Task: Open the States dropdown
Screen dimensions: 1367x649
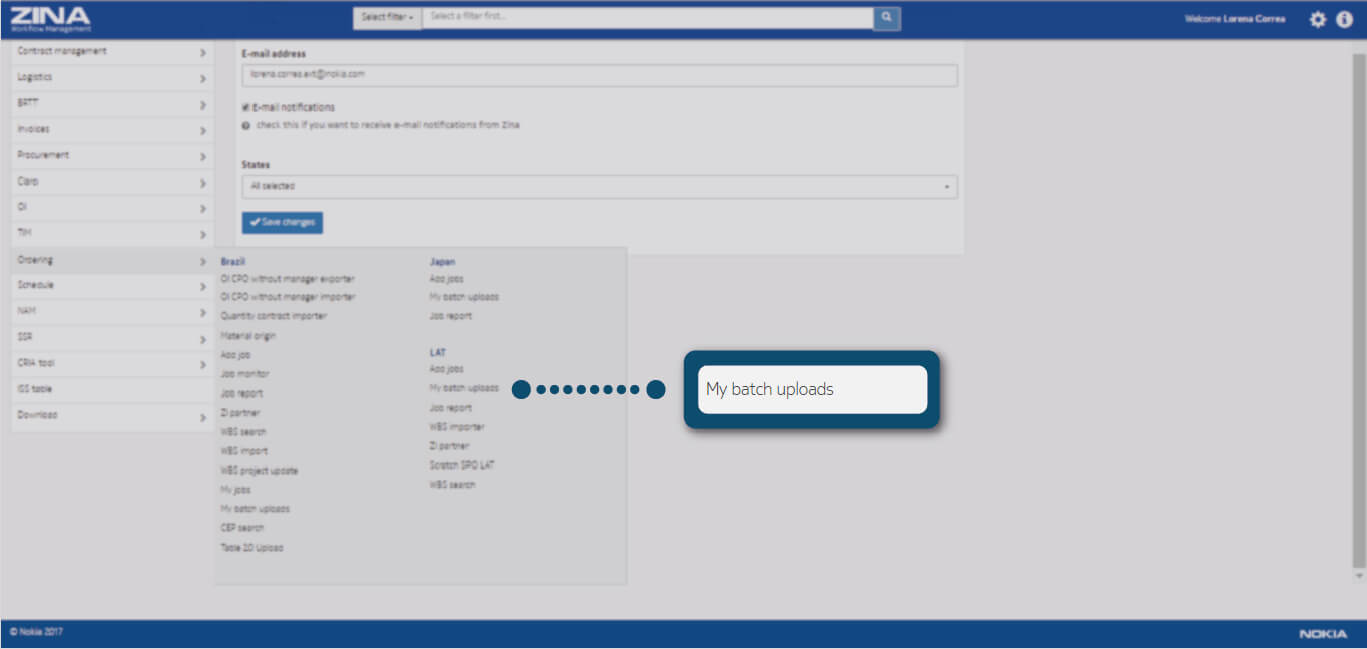Action: coord(599,186)
